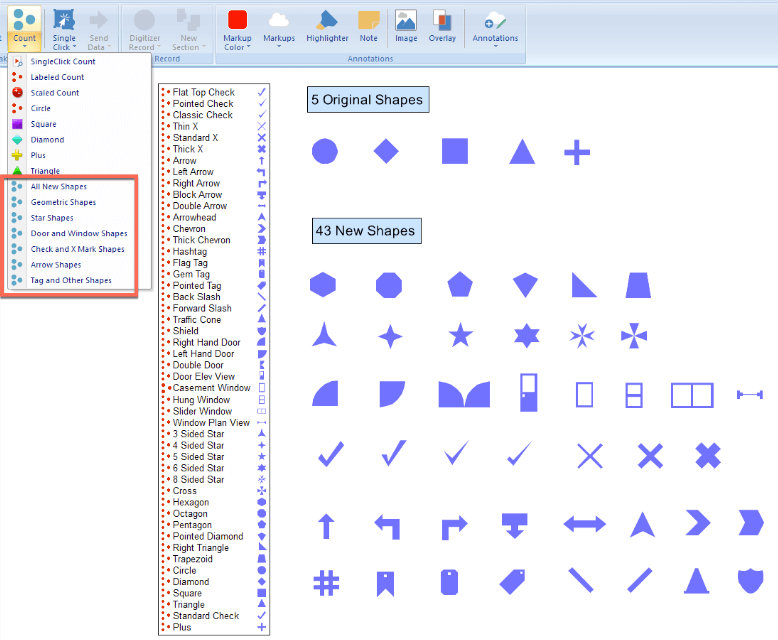Click the window plan view shape
The image size is (778, 640).
click(750, 394)
